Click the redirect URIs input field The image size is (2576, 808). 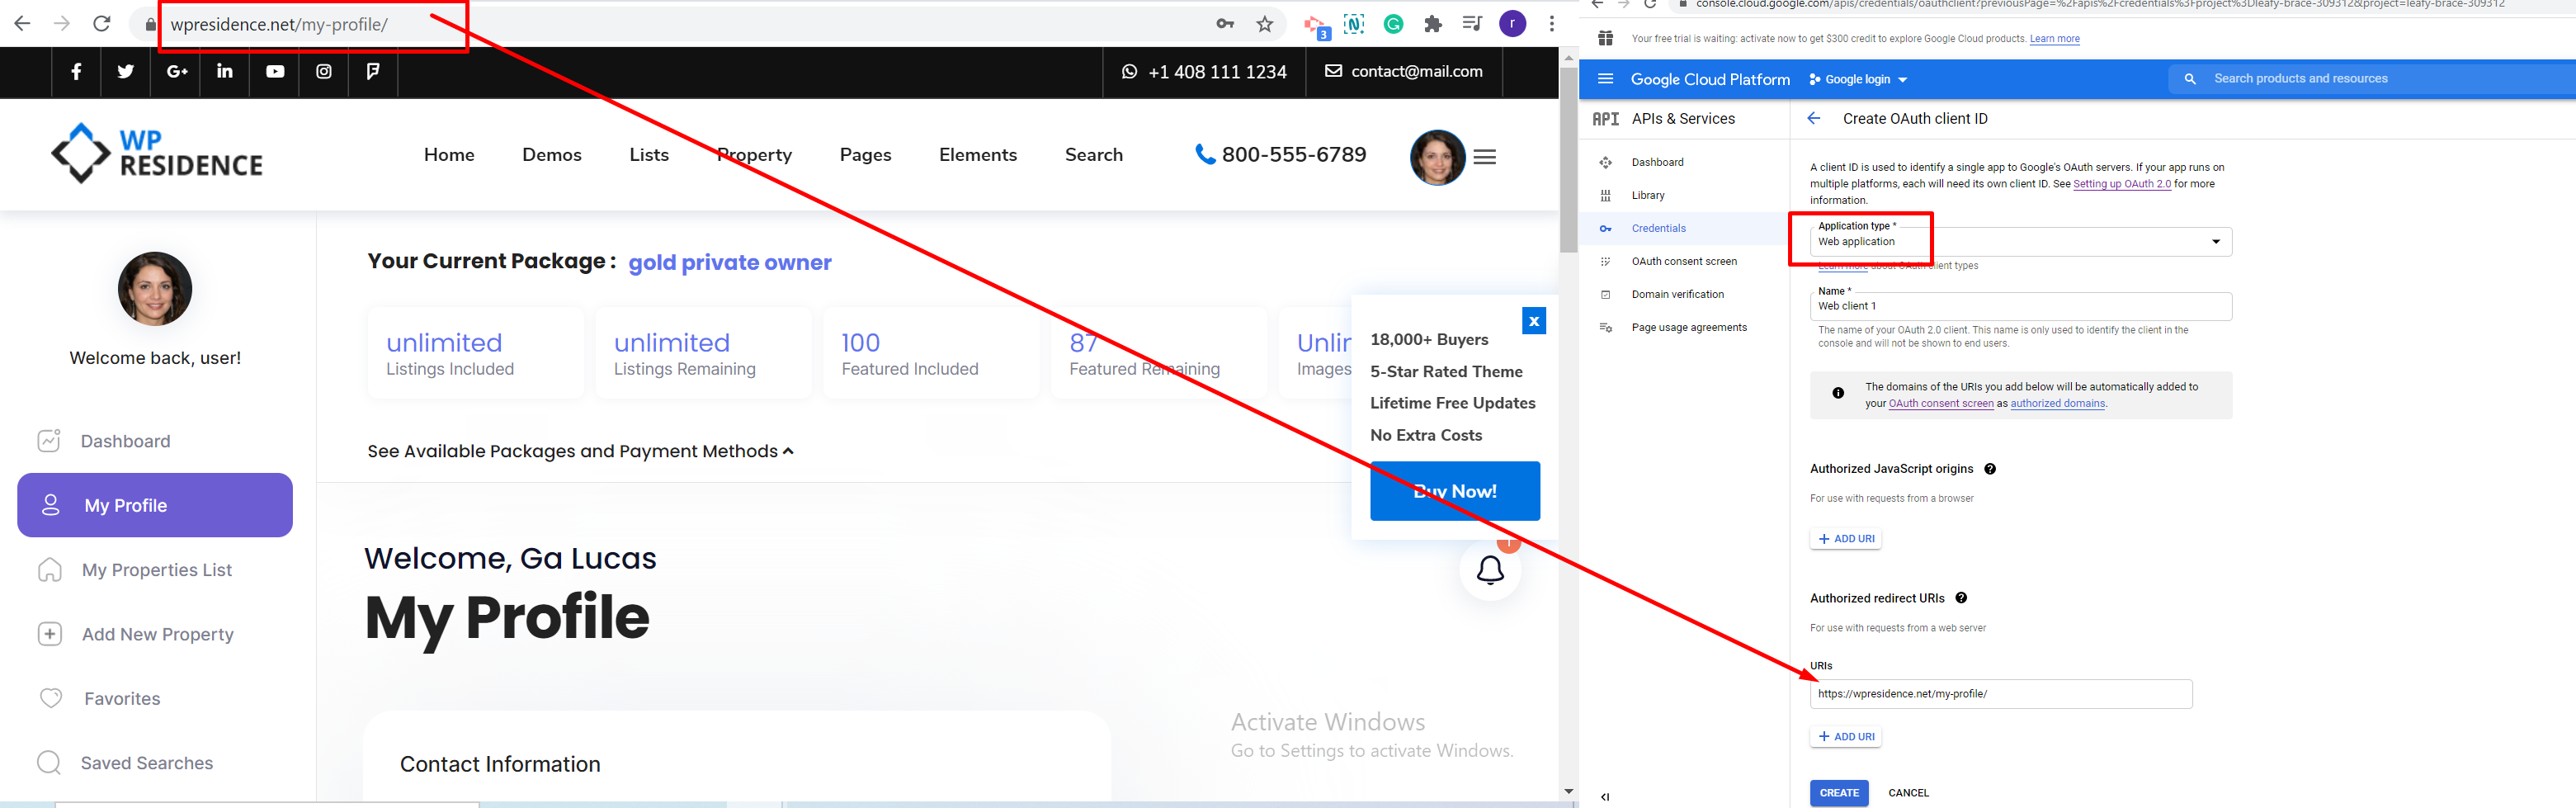pos(2000,694)
